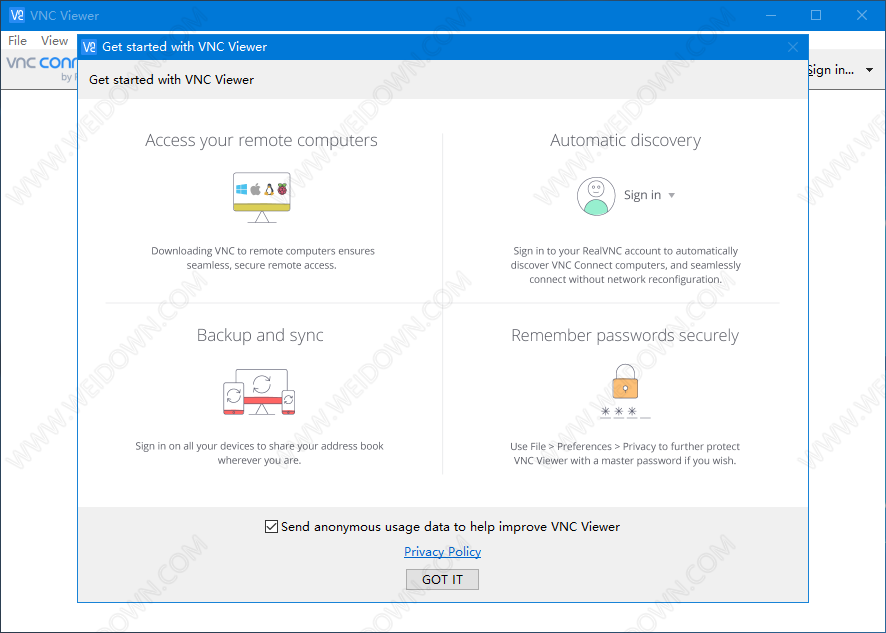The width and height of the screenshot is (886, 633).
Task: Click the user avatar icon
Action: [596, 196]
